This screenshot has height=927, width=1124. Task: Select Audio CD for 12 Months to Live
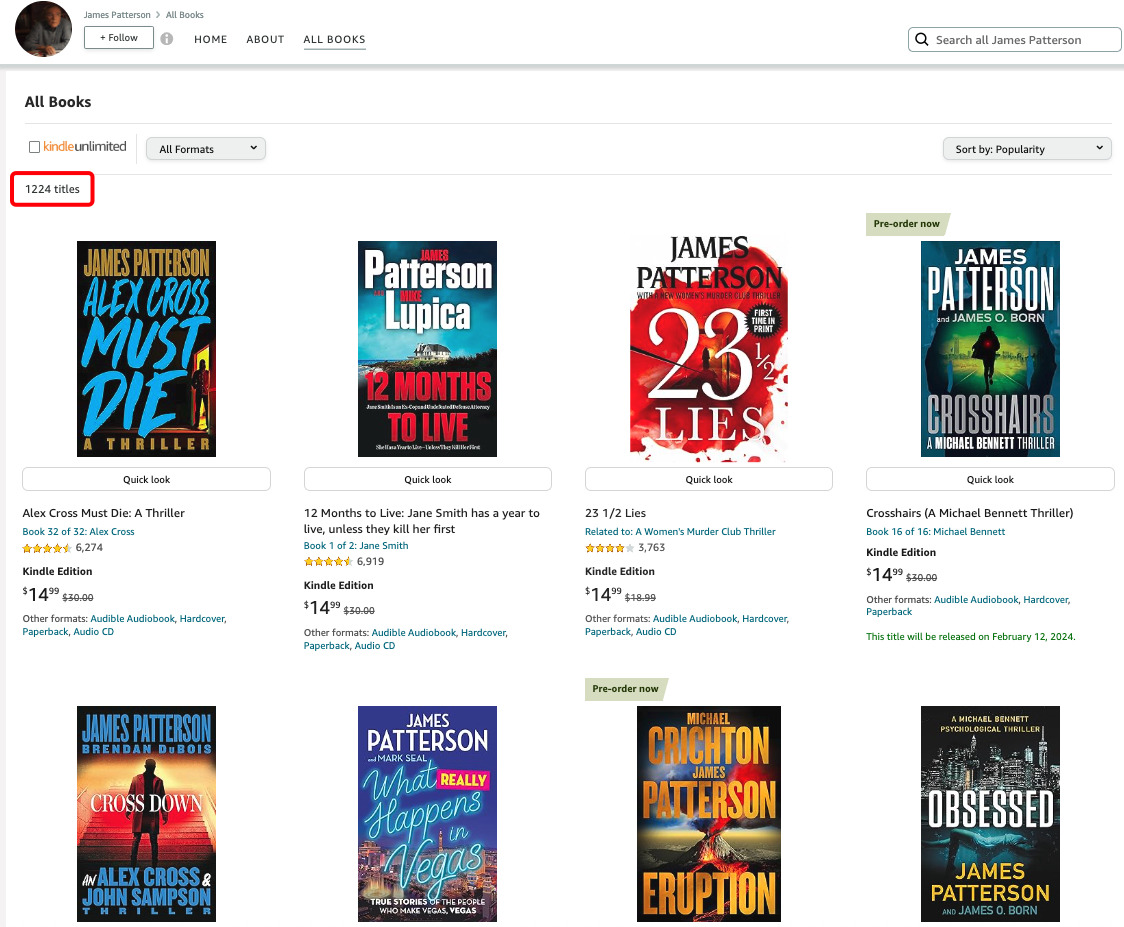[374, 645]
